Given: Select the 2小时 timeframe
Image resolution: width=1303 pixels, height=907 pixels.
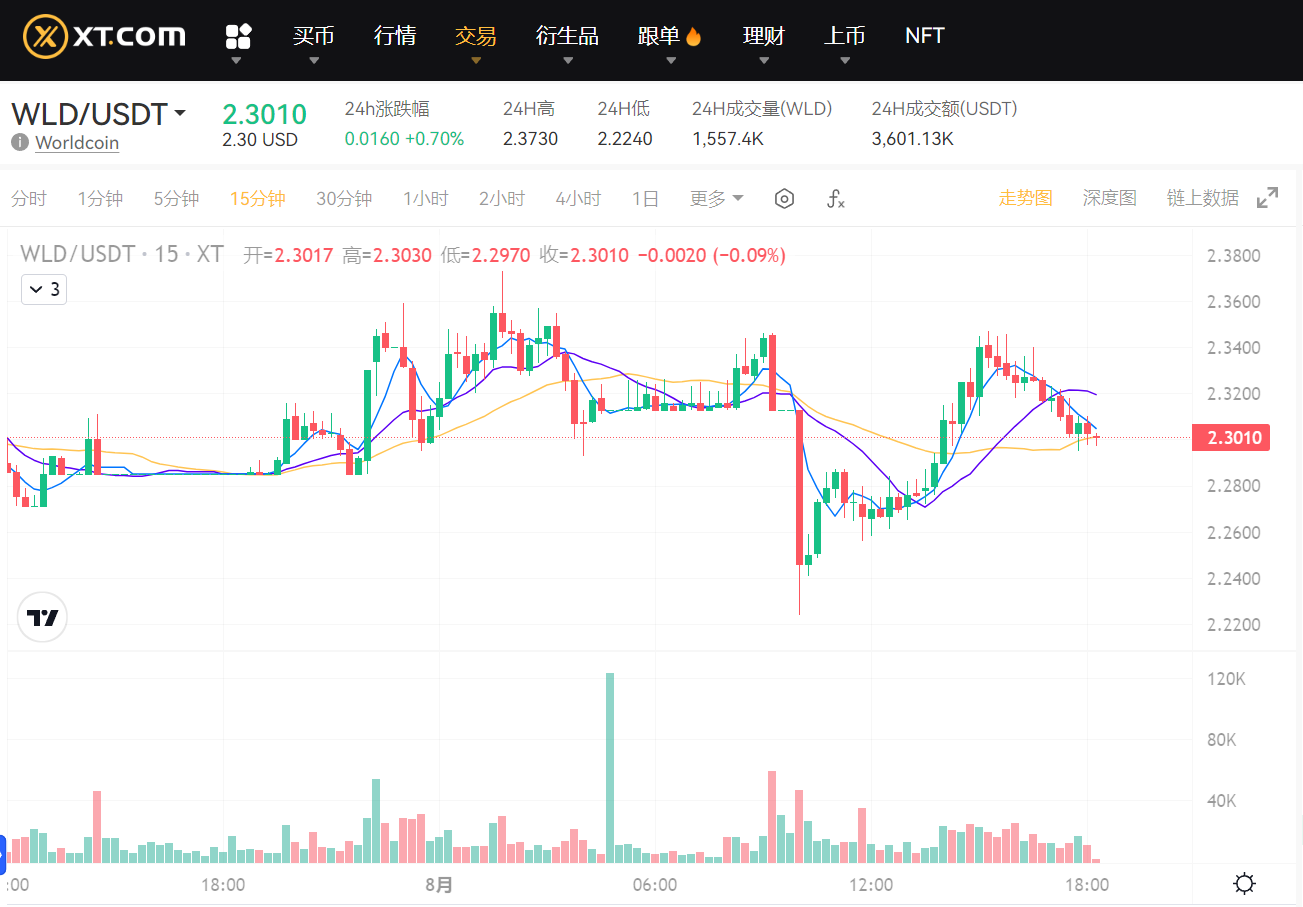Looking at the screenshot, I should click(x=502, y=199).
